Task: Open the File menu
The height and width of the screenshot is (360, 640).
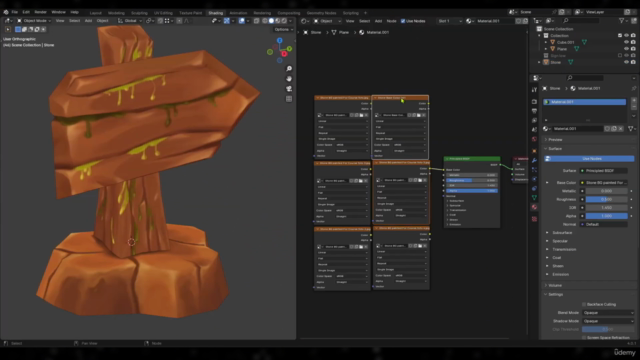Action: (15, 12)
